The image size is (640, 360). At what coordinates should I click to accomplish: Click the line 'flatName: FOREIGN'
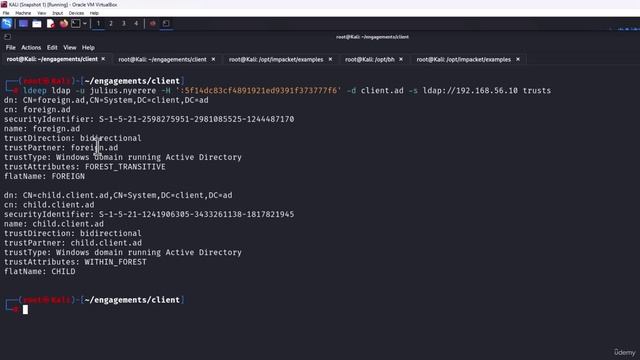[44, 176]
